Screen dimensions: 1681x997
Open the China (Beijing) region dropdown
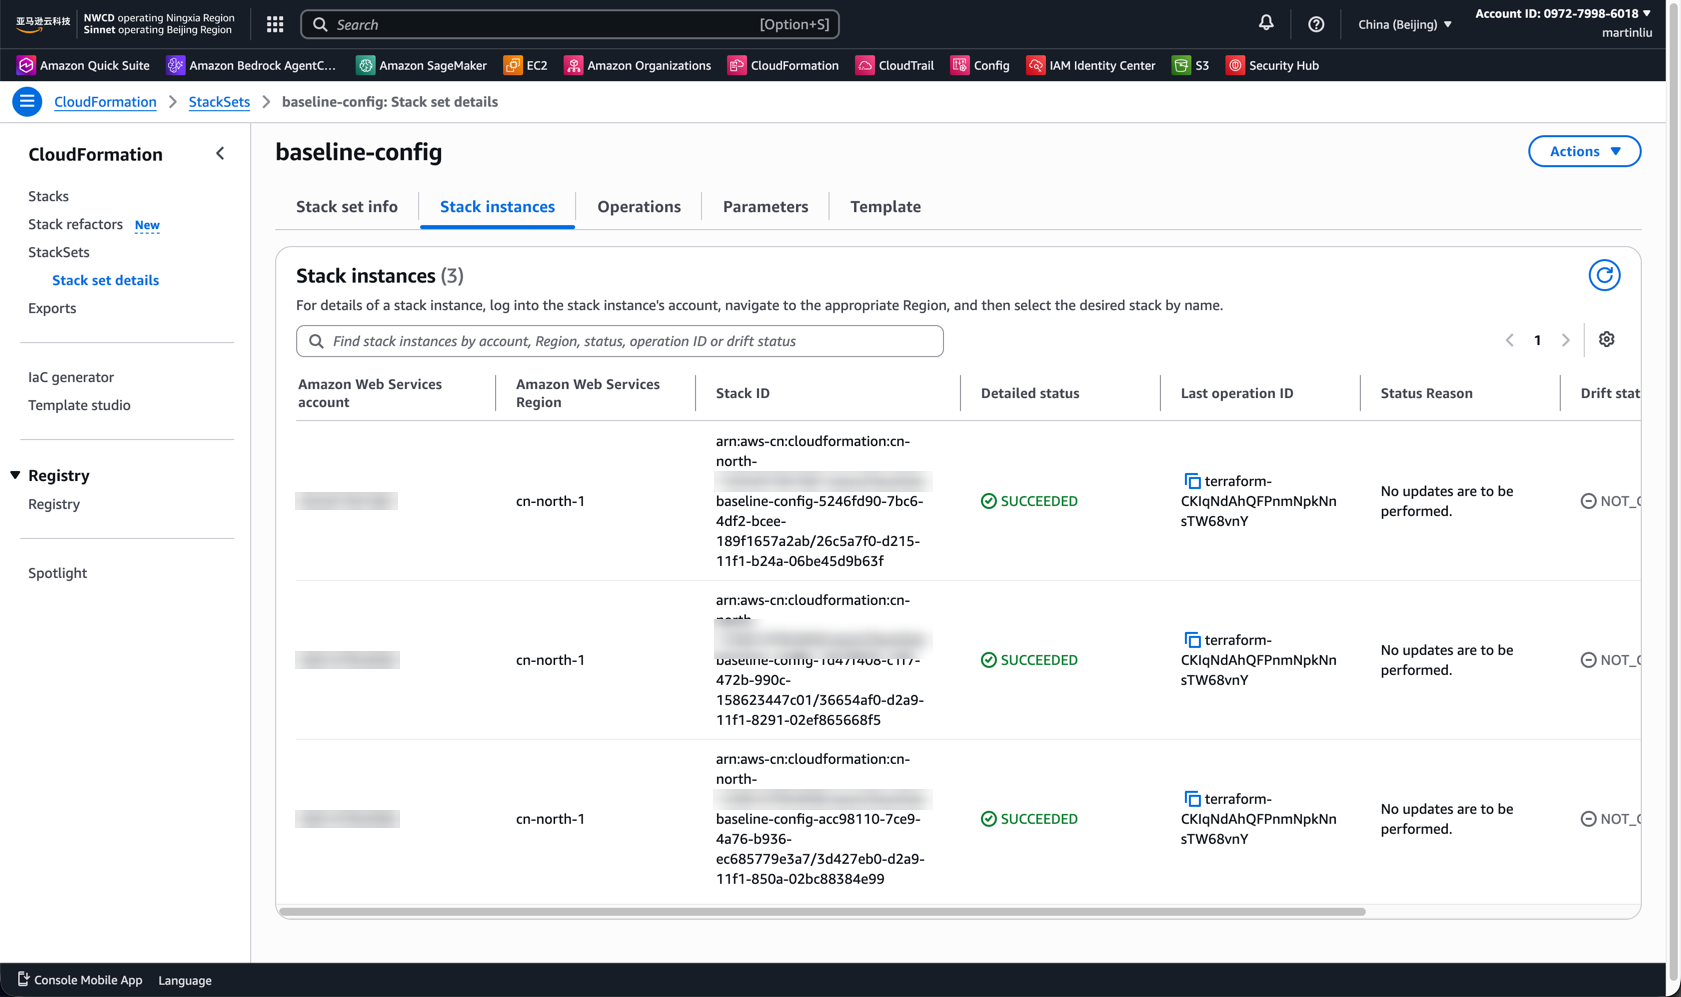pos(1405,24)
